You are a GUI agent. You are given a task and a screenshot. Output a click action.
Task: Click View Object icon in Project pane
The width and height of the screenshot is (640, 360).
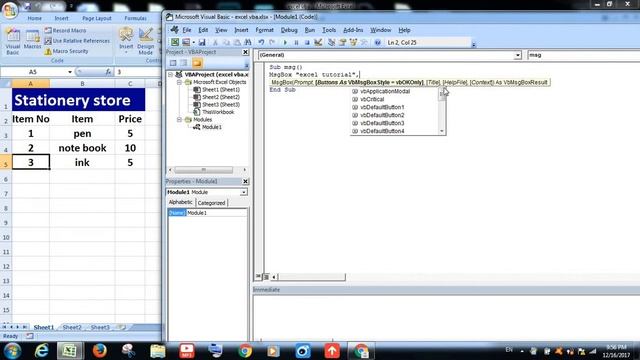pos(184,63)
